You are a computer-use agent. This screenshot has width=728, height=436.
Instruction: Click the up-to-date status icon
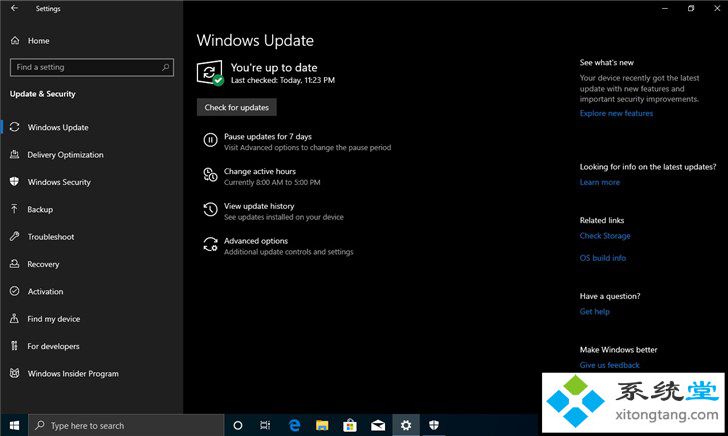click(x=210, y=73)
